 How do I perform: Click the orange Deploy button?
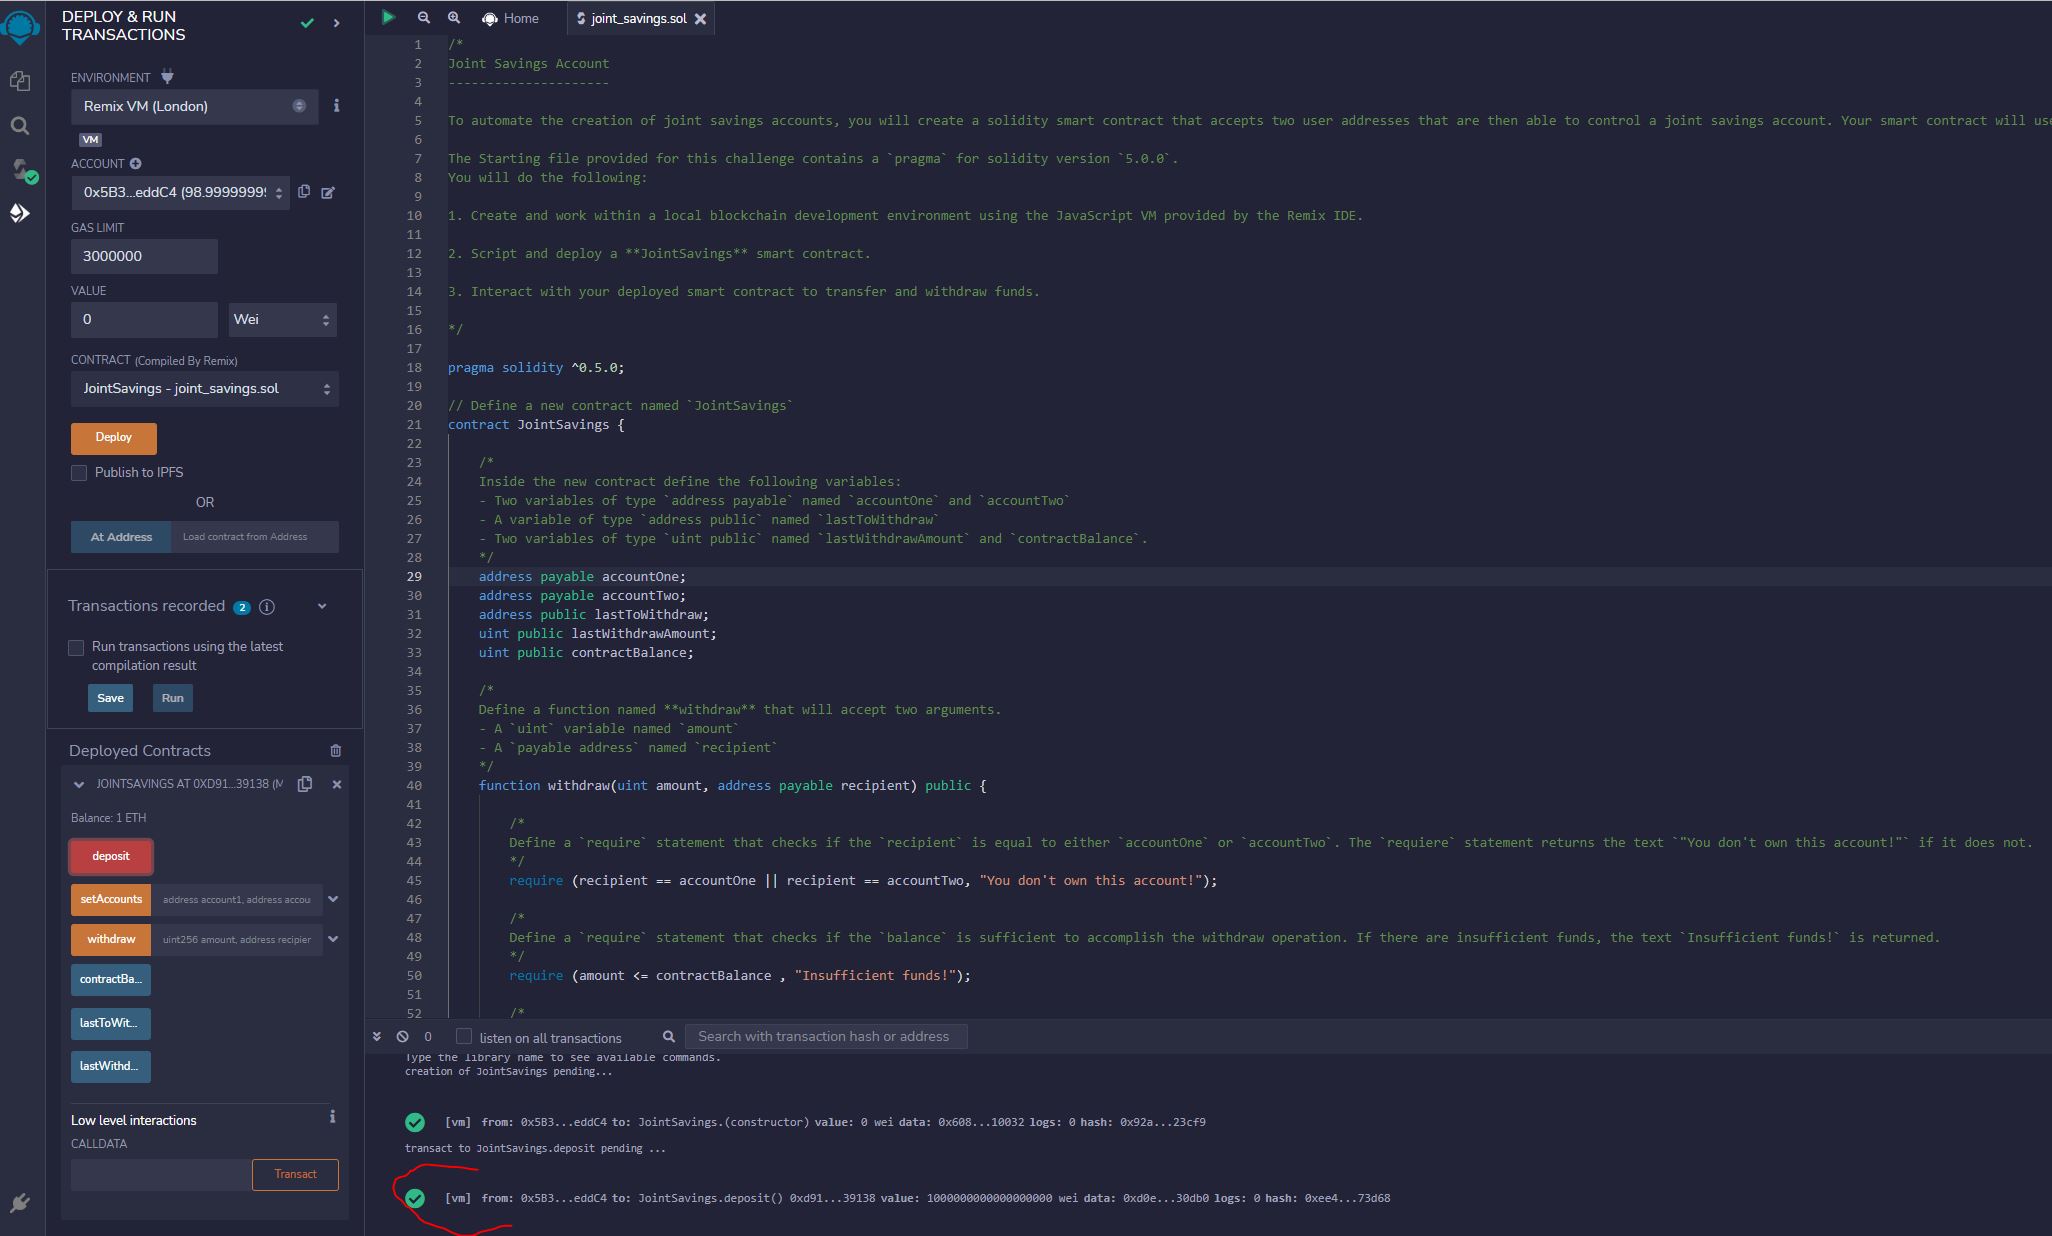tap(113, 438)
